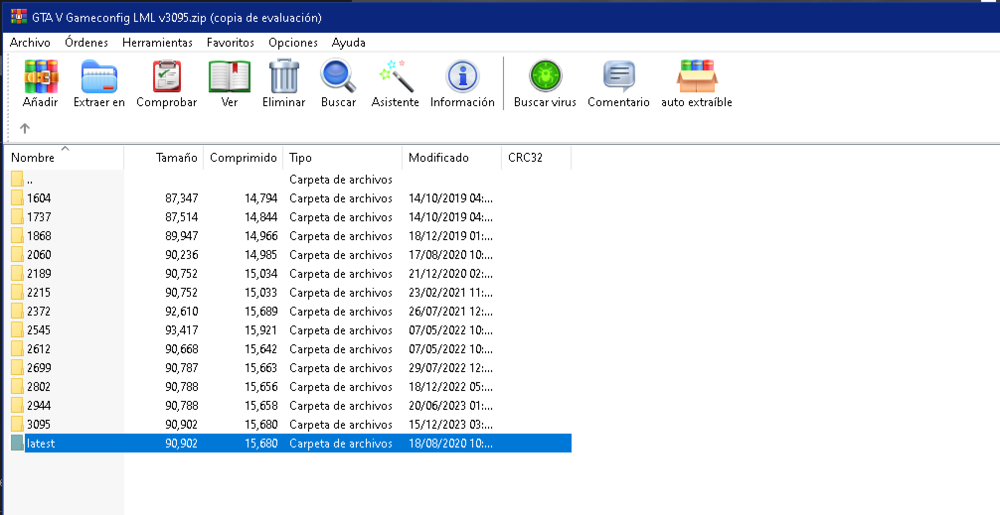The image size is (1000, 515).
Task: Click compressed value 15,642
Action: (x=261, y=349)
